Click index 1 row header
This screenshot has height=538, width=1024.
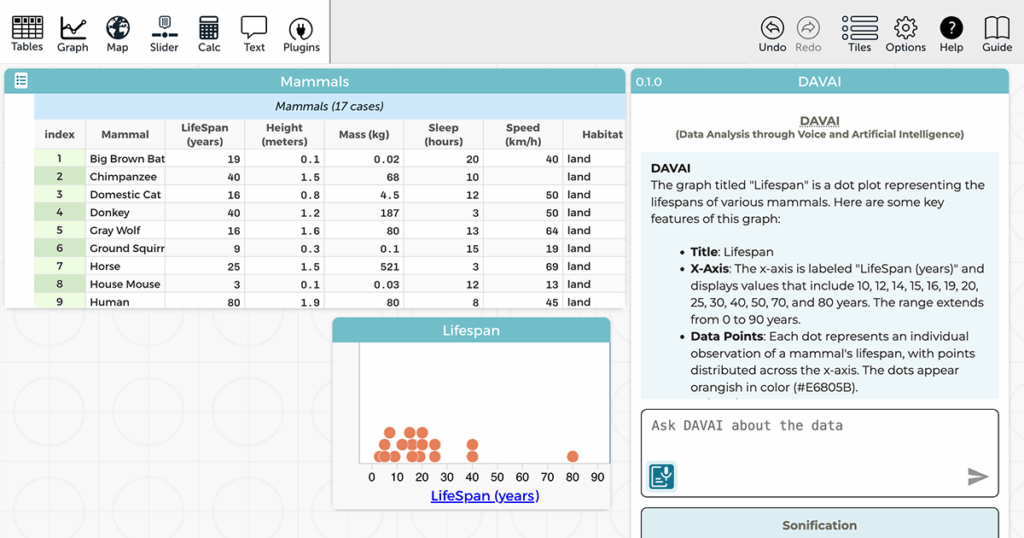click(59, 159)
